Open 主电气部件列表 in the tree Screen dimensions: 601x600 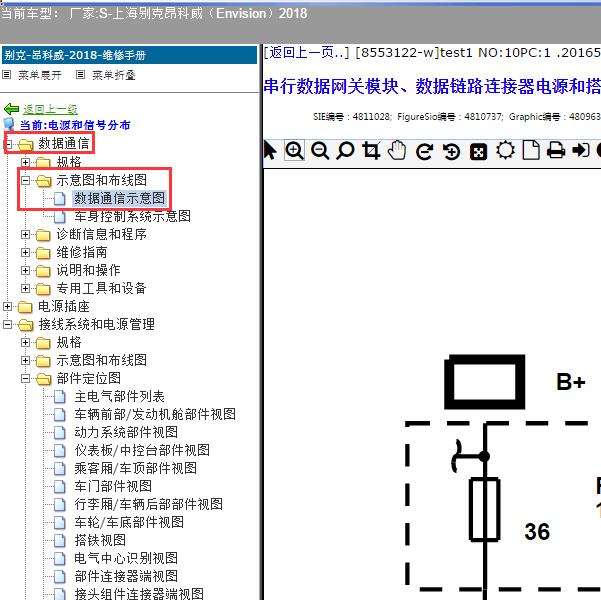coord(120,396)
